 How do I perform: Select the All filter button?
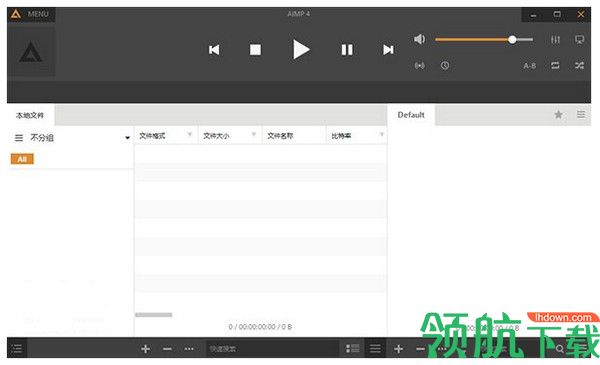[22, 159]
